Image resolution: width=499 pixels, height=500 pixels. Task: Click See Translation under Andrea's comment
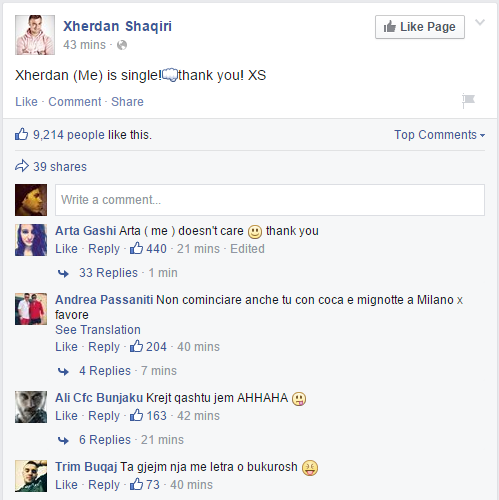(98, 330)
